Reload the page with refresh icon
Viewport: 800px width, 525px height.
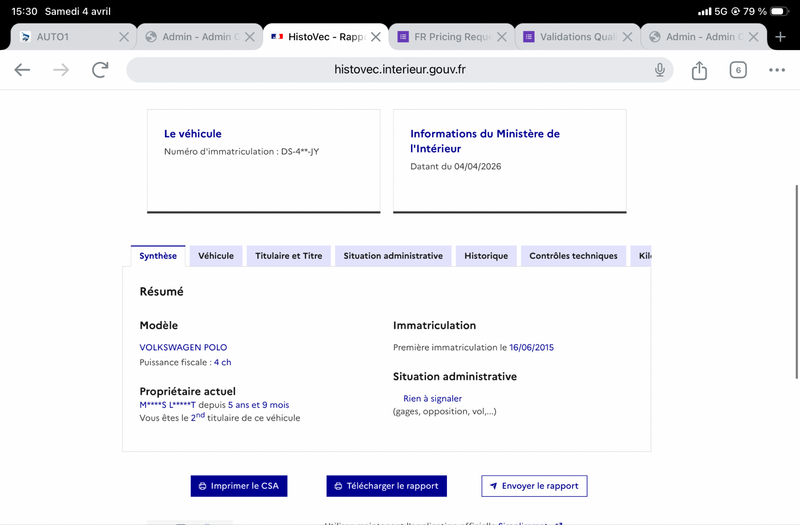pos(100,70)
